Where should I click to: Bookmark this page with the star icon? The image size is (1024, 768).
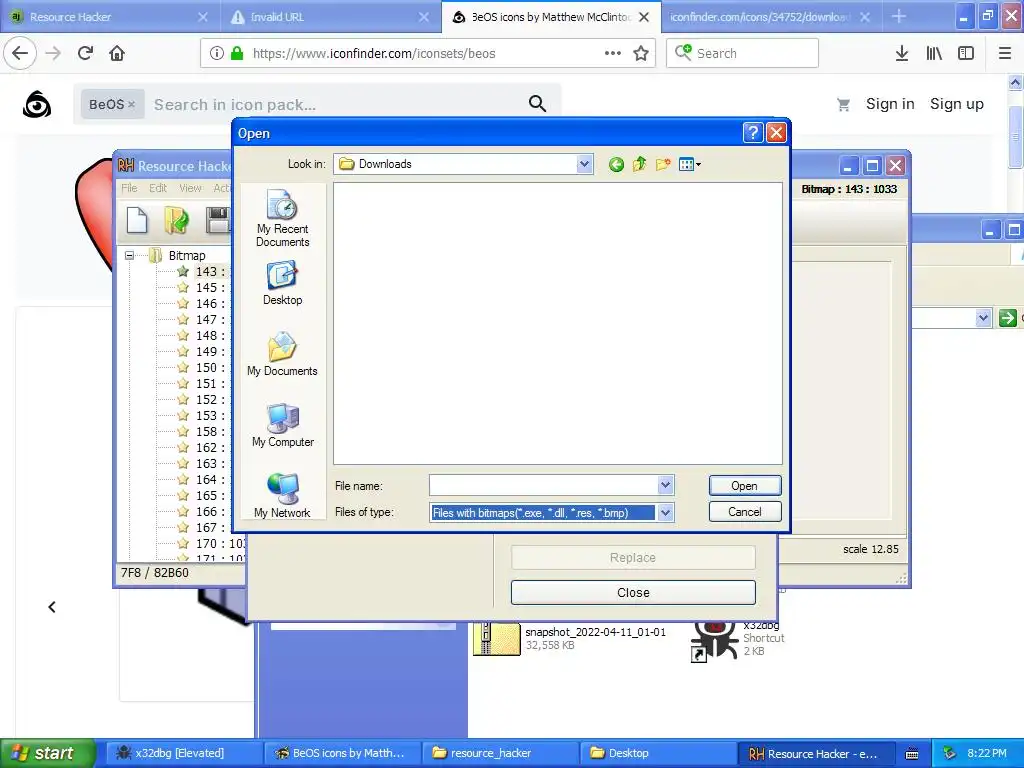pos(641,53)
